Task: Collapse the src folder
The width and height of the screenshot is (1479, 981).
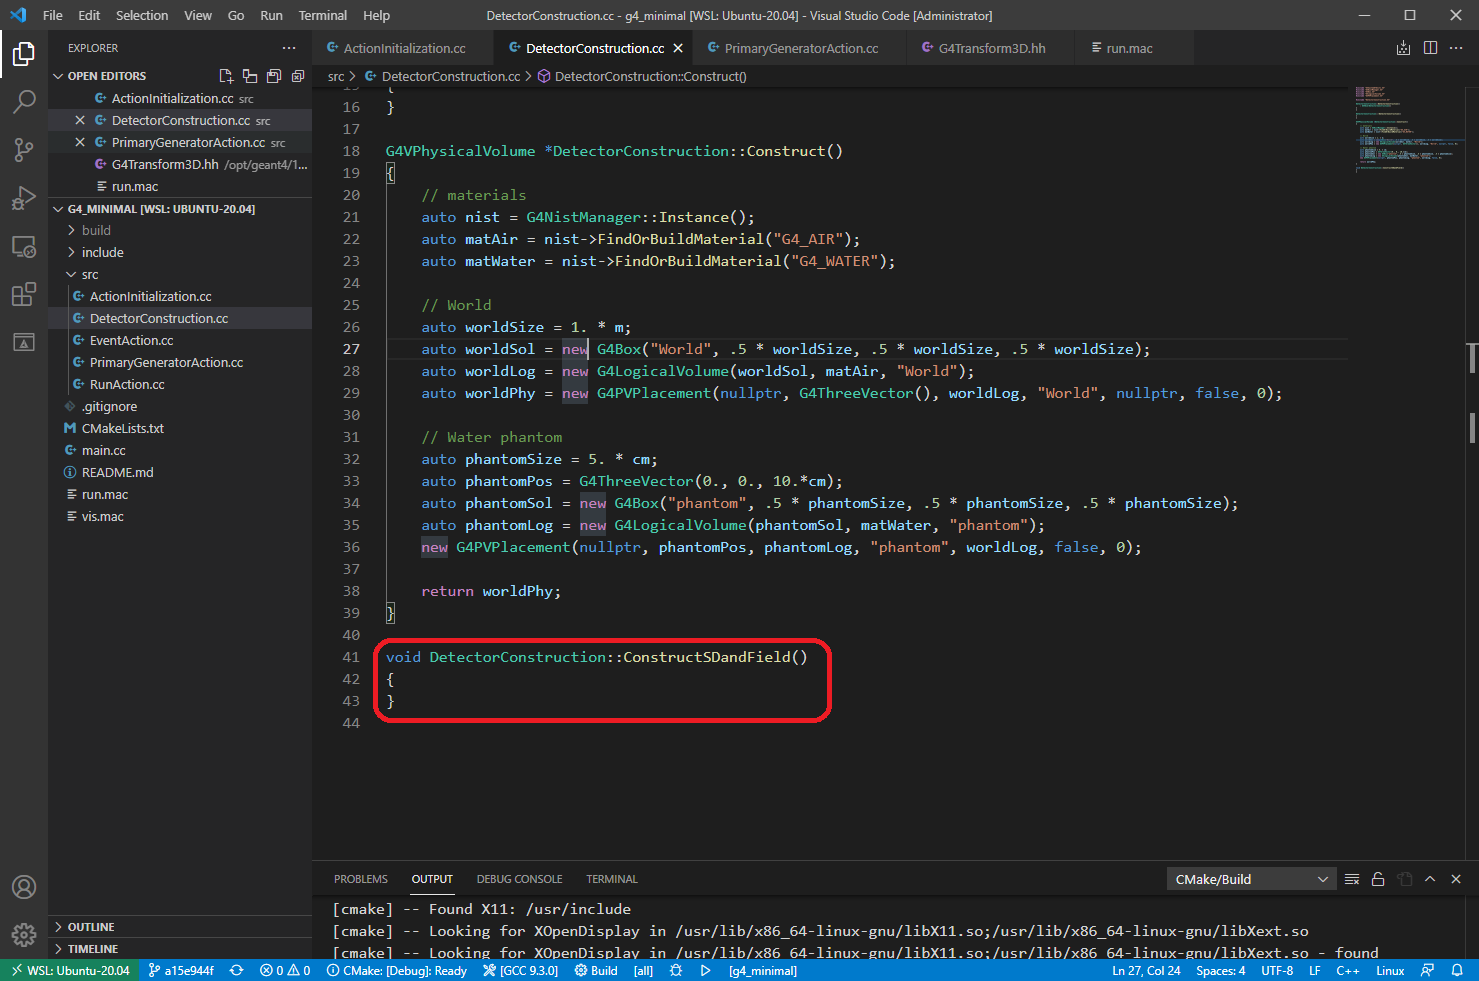Action: tap(89, 274)
